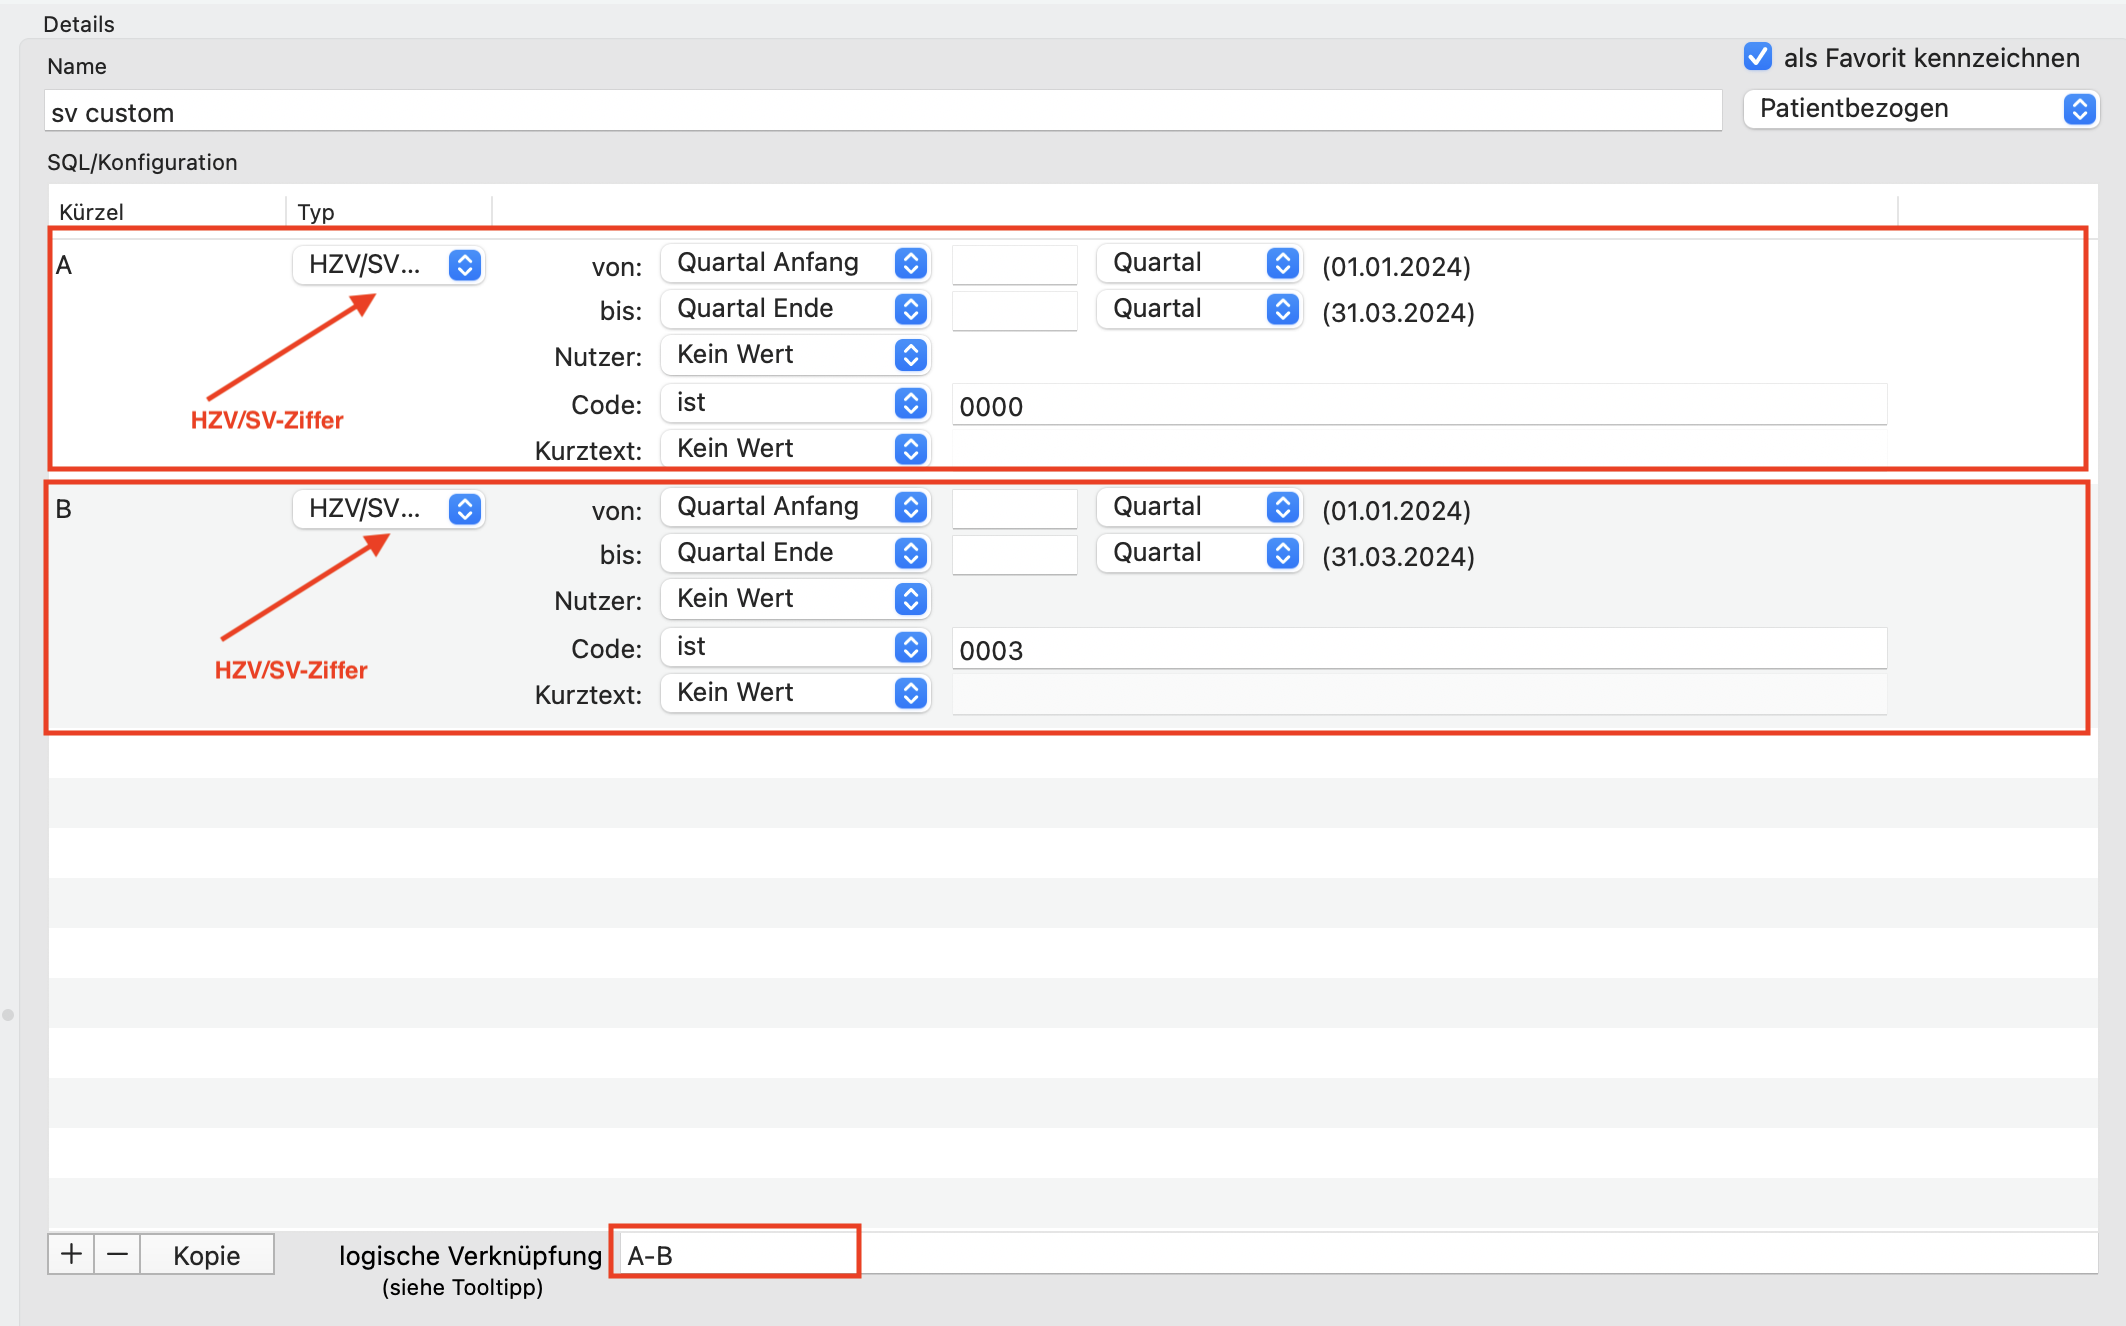Open row A HZV/SV type dropdown
This screenshot has width=2126, height=1326.
point(388,265)
